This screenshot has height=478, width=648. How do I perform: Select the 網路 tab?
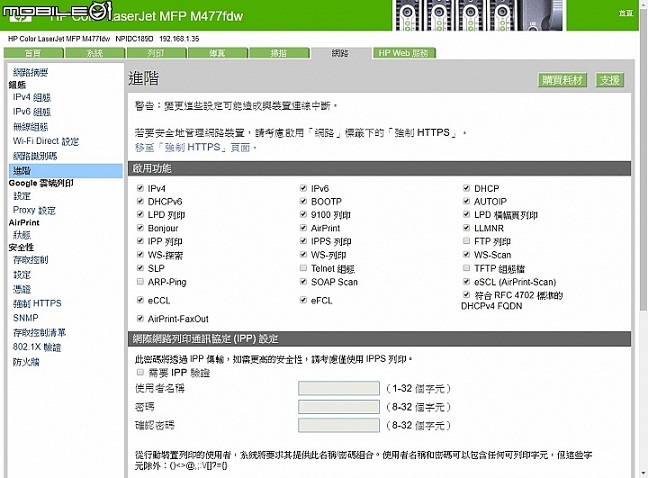pyautogui.click(x=340, y=53)
